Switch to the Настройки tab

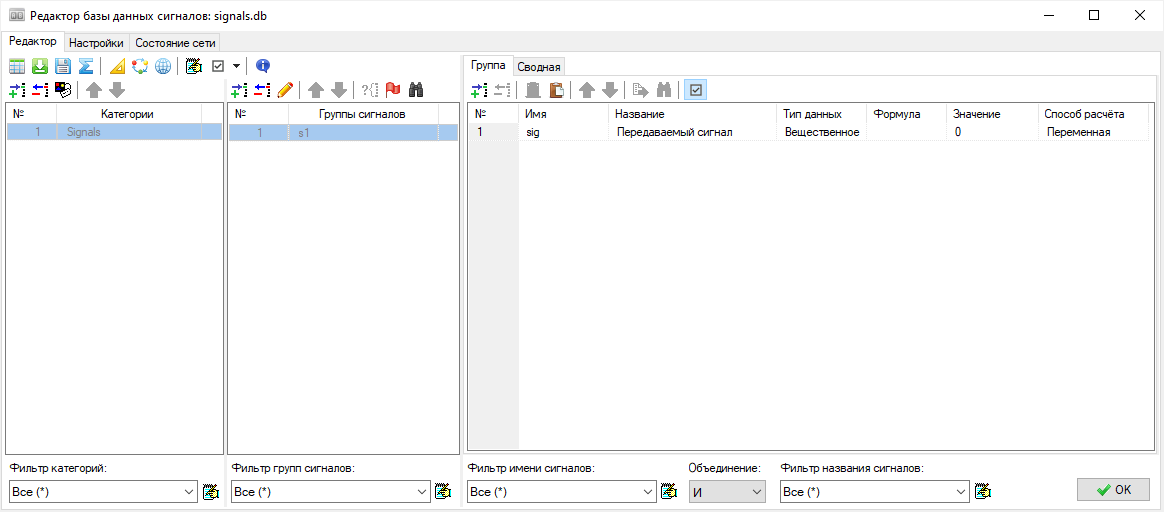pos(96,43)
